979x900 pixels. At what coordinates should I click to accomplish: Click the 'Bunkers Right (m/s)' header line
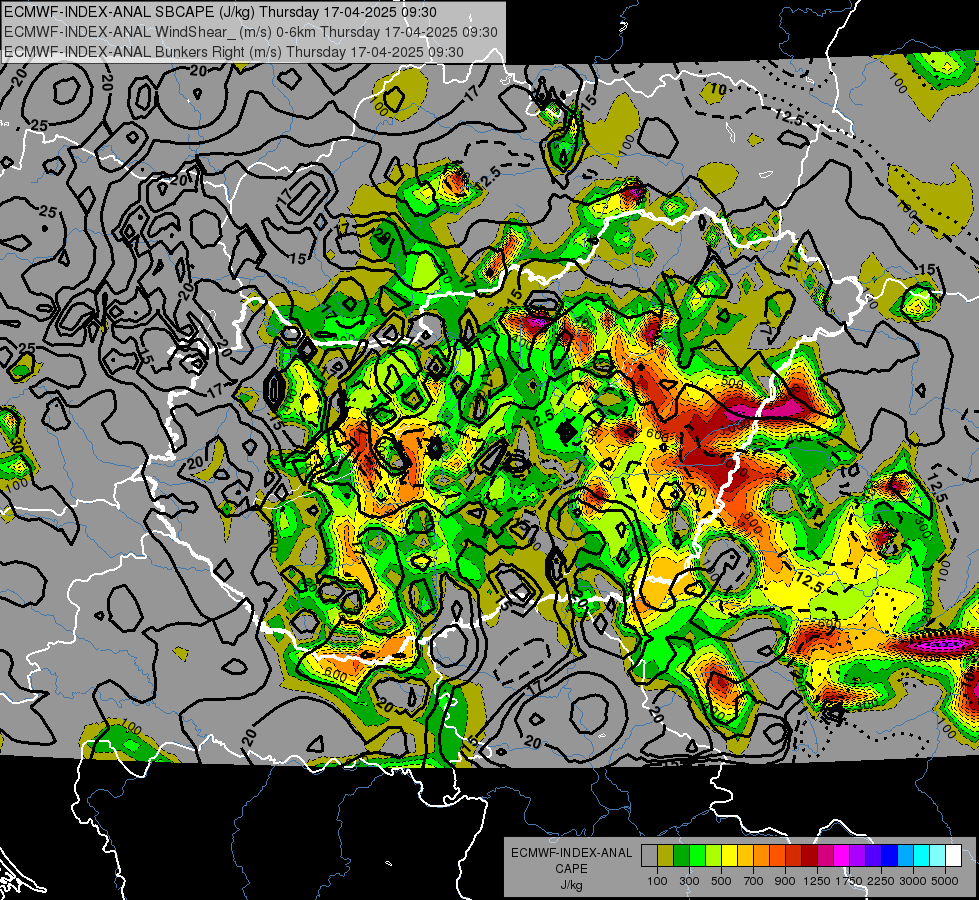[234, 52]
